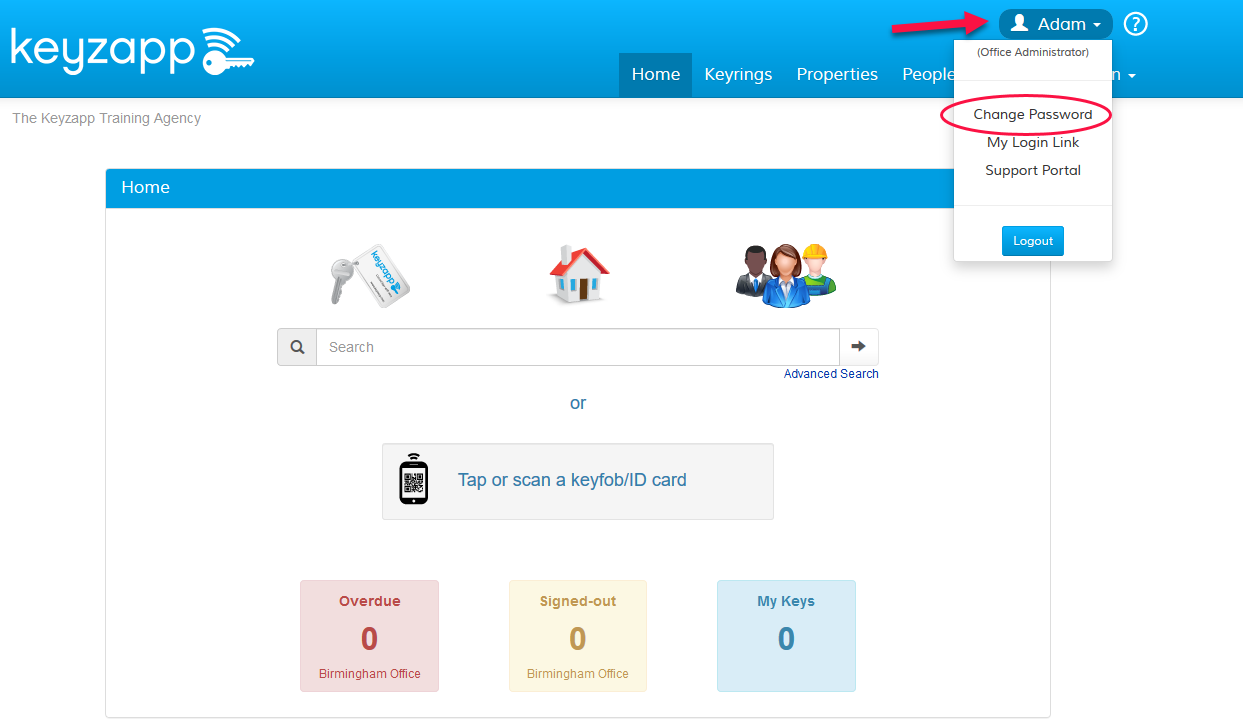Select My Login Link menu item

(1033, 142)
